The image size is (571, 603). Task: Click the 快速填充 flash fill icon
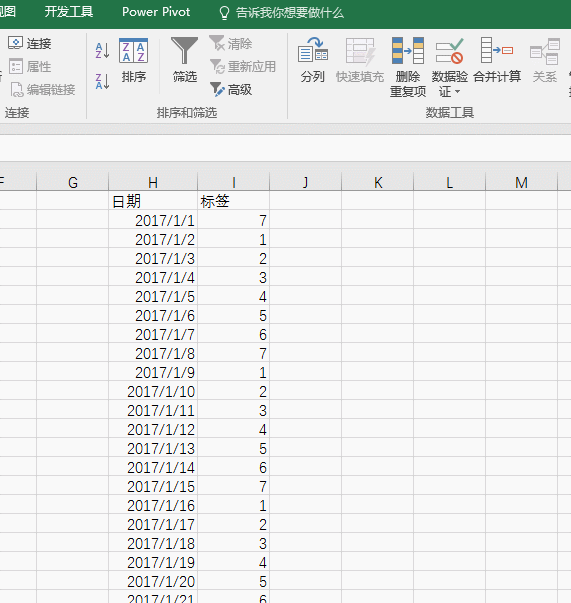coord(360,51)
